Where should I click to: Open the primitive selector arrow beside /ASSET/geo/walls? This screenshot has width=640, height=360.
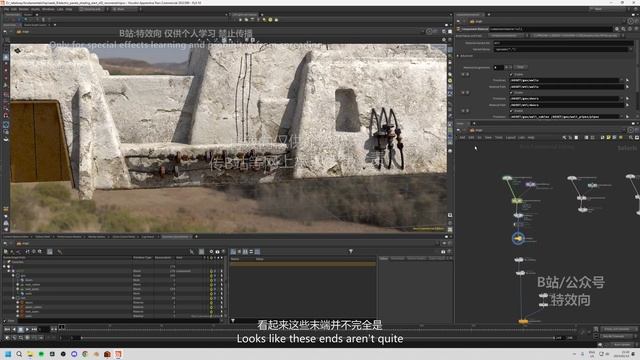click(628, 80)
